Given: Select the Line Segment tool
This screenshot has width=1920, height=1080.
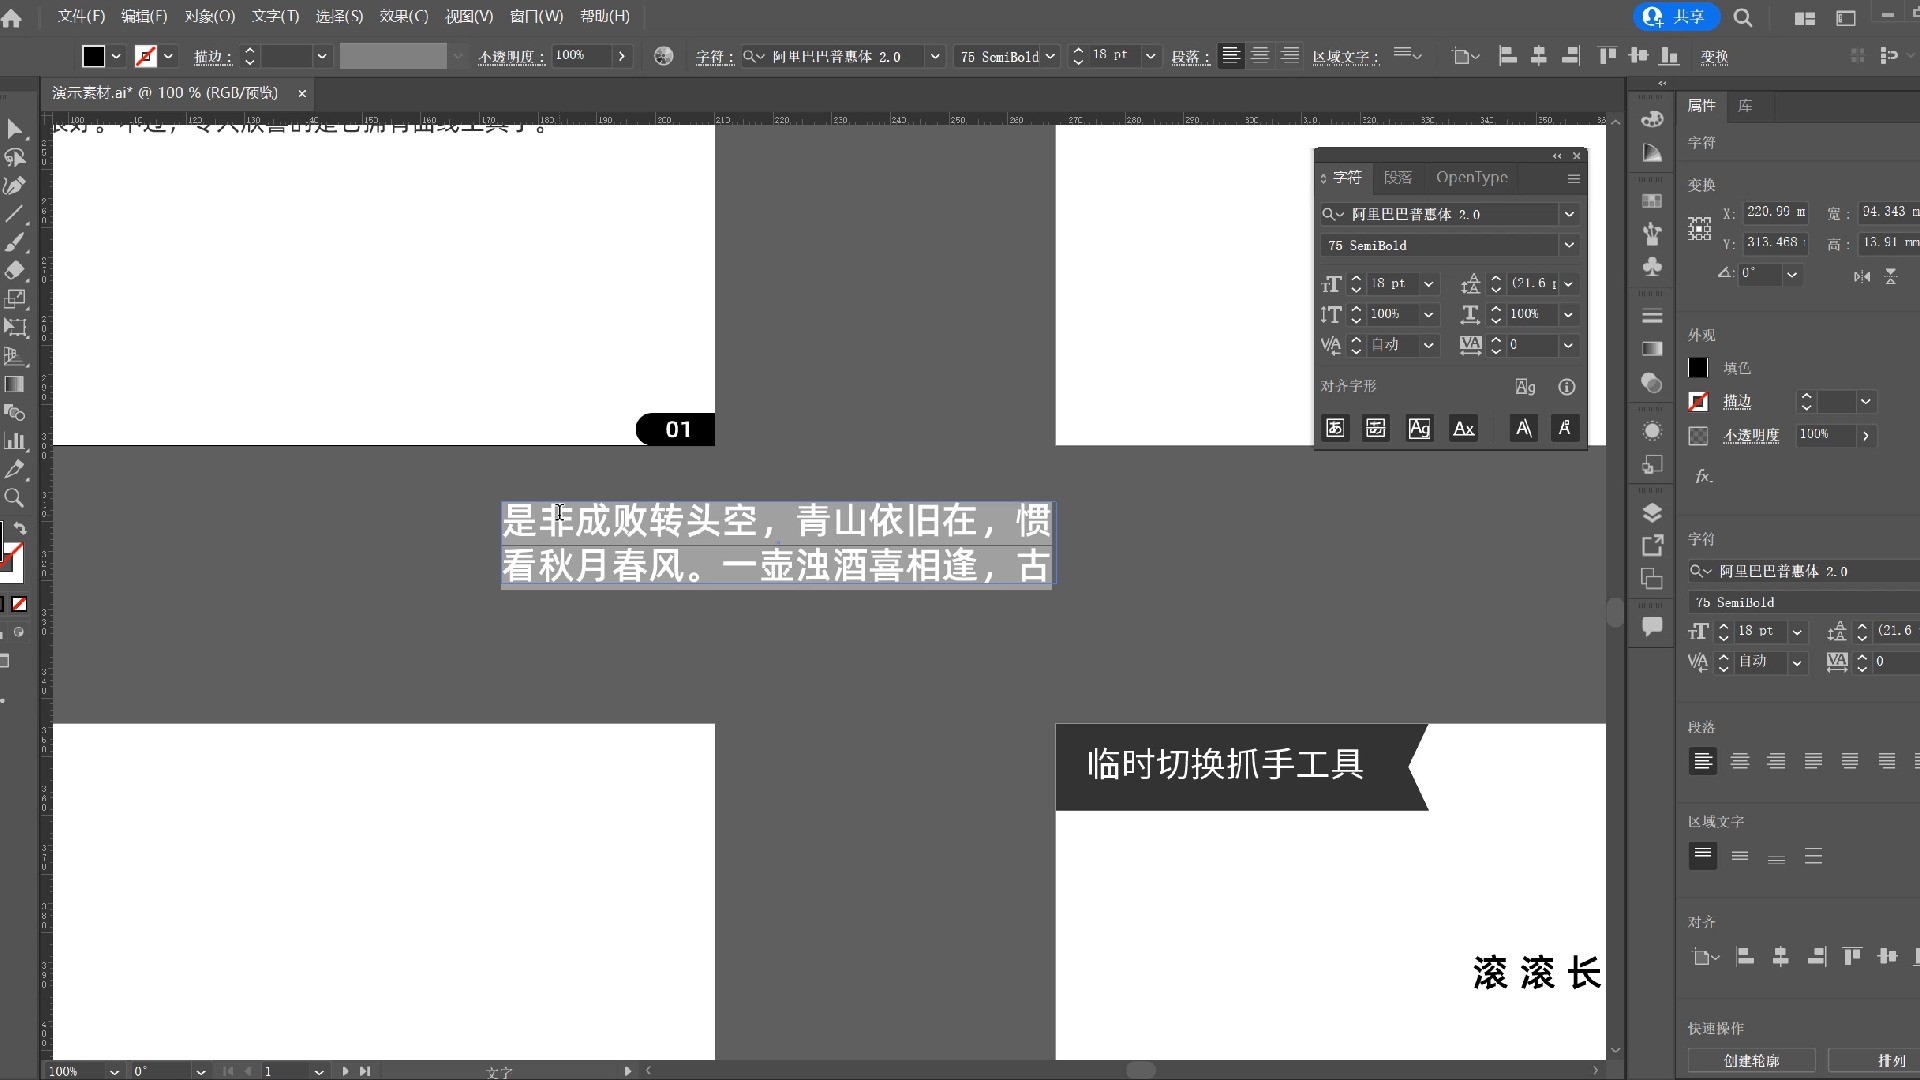Looking at the screenshot, I should 16,214.
